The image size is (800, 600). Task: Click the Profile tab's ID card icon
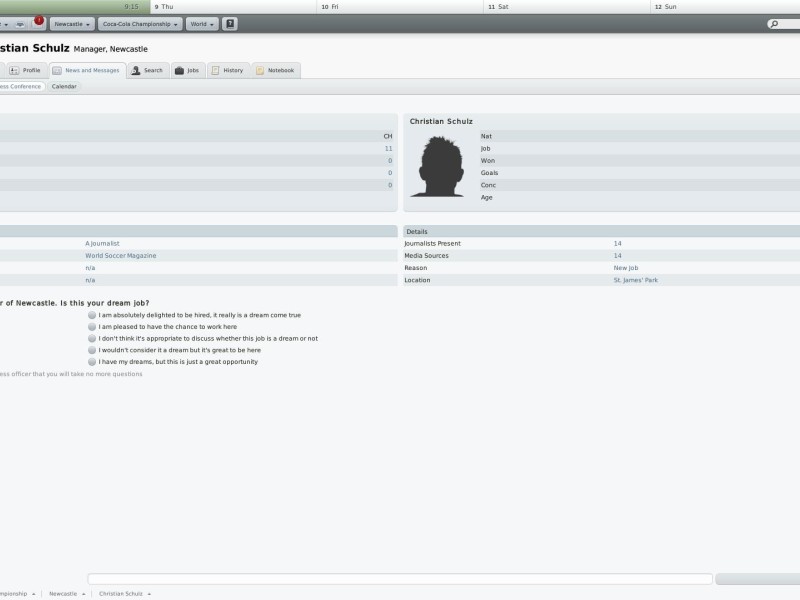point(15,70)
